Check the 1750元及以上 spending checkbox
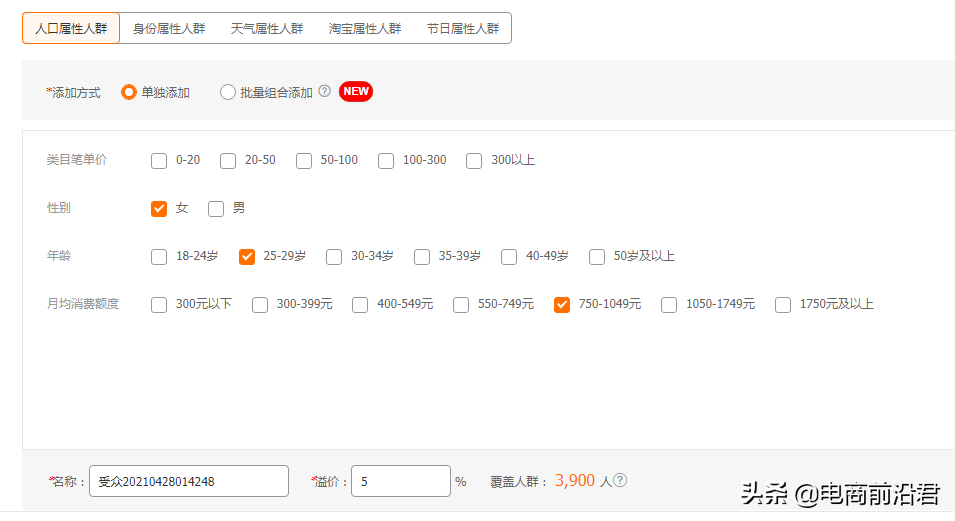The width and height of the screenshot is (955, 521). tap(783, 305)
